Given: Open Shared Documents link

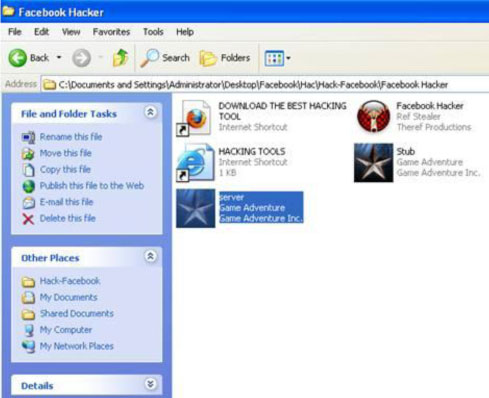Looking at the screenshot, I should click(77, 314).
